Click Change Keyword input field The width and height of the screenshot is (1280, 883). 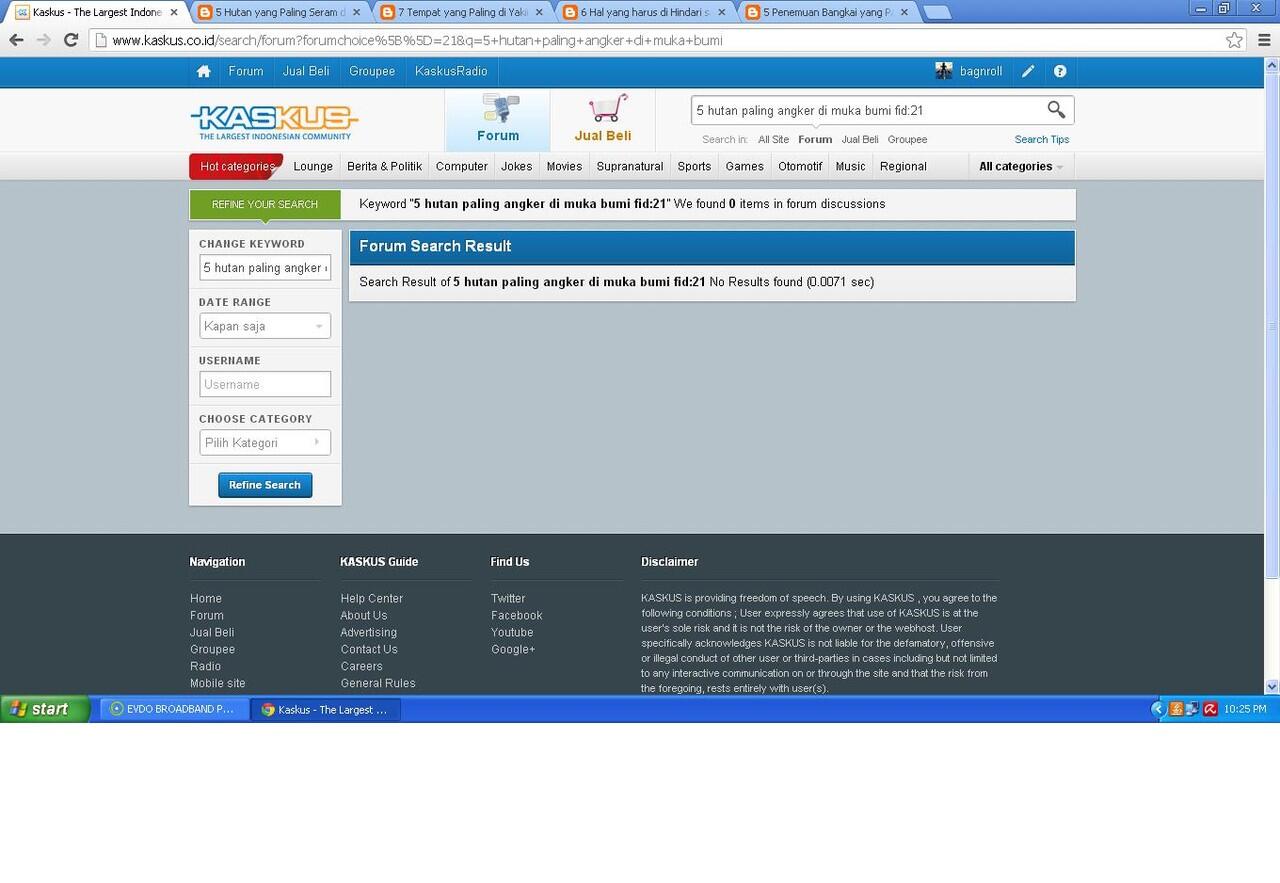265,268
